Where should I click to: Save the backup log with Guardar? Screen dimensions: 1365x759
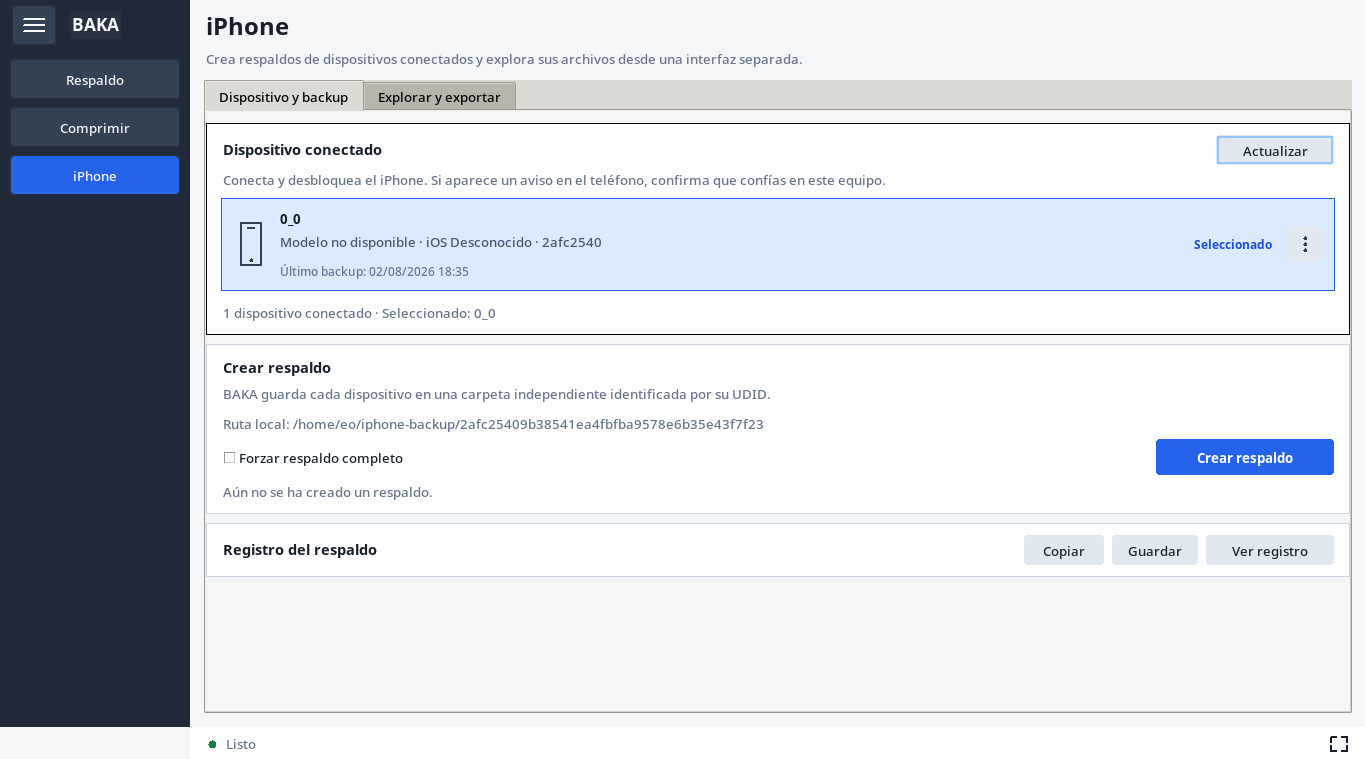(x=1155, y=550)
